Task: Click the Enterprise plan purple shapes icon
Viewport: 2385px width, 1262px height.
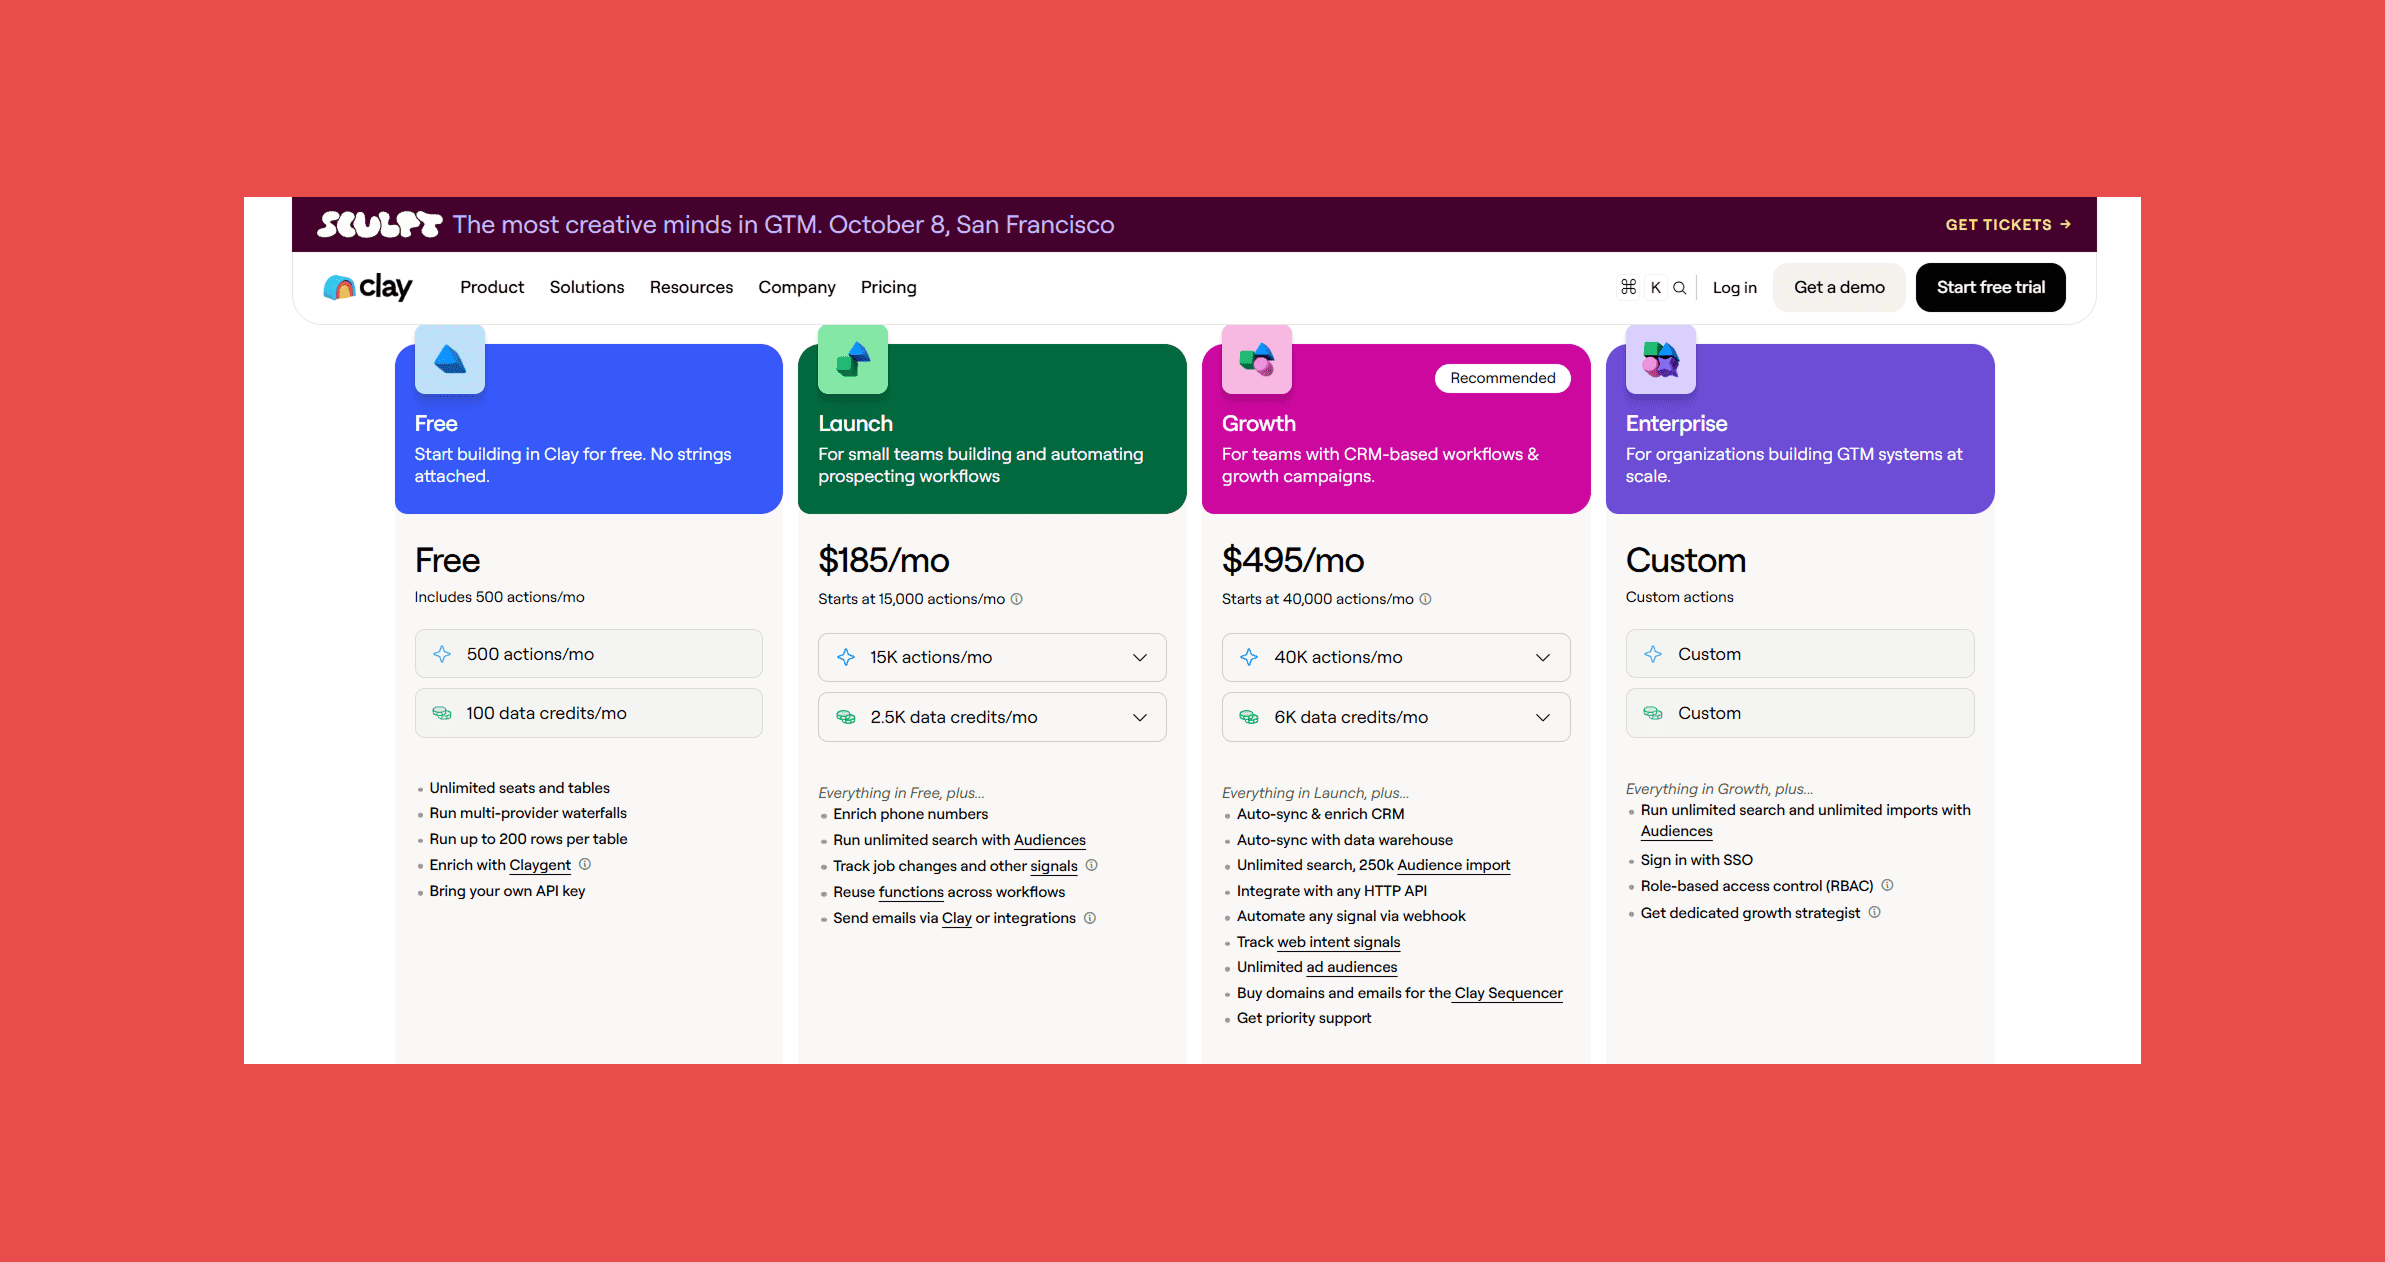Action: tap(1661, 359)
